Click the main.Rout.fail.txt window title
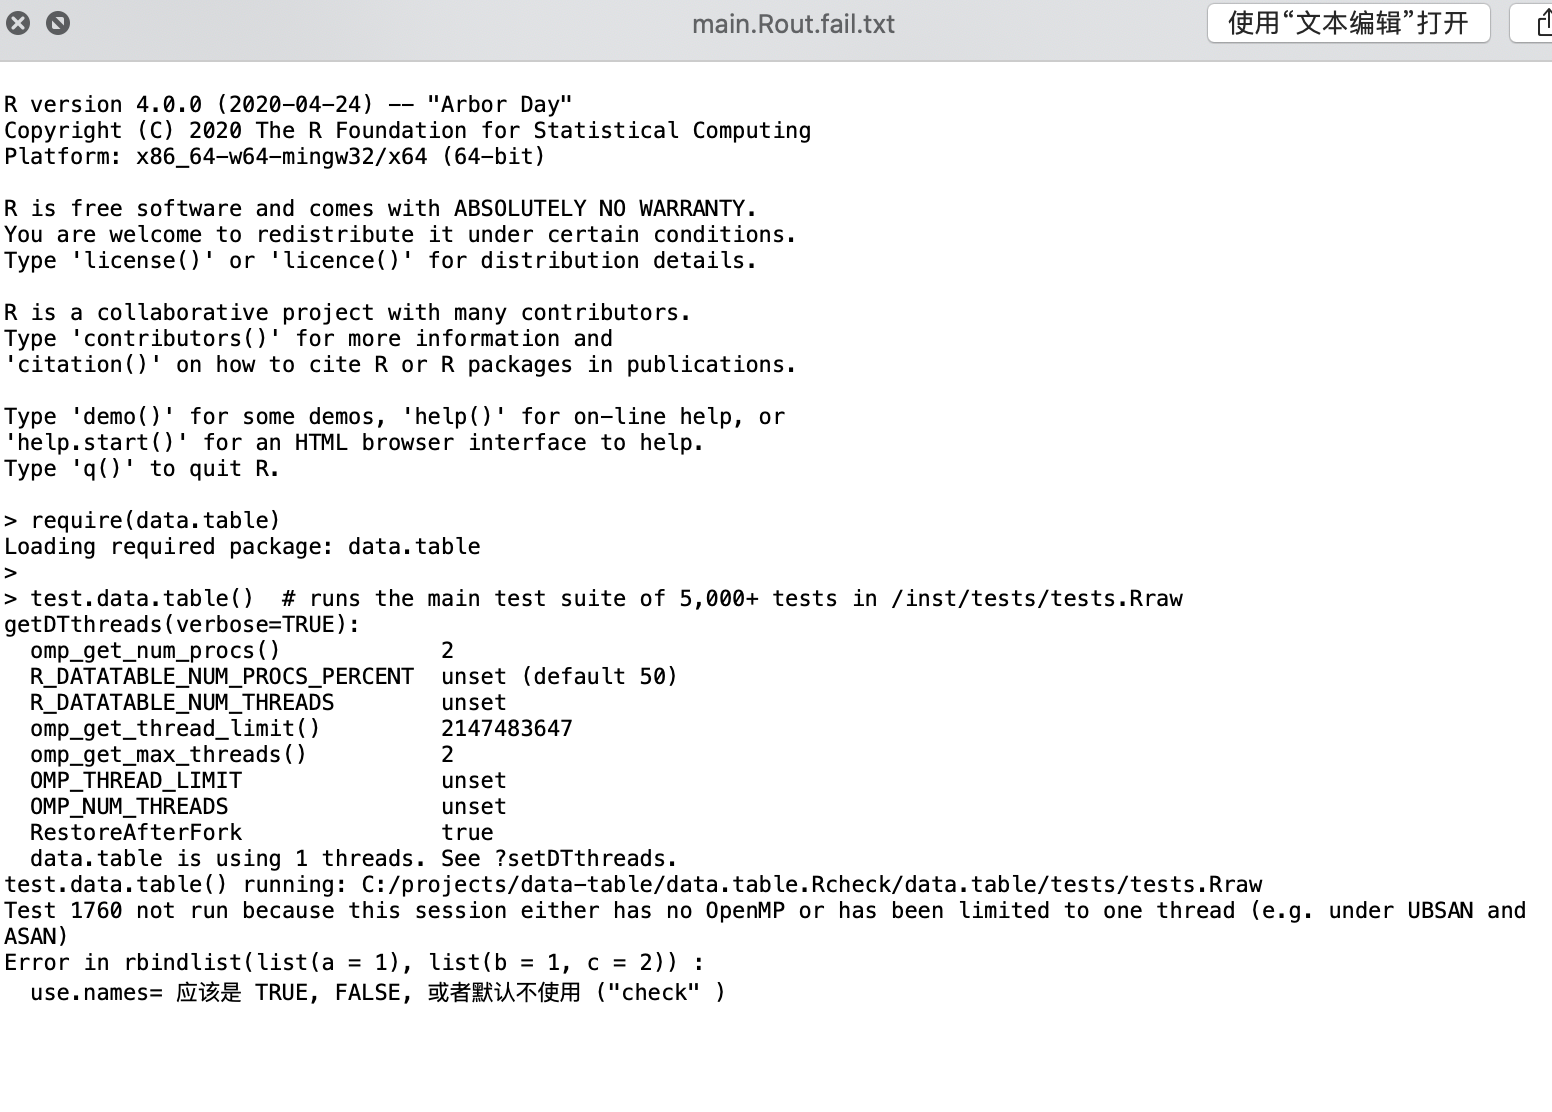Viewport: 1552px width, 1112px height. click(793, 24)
